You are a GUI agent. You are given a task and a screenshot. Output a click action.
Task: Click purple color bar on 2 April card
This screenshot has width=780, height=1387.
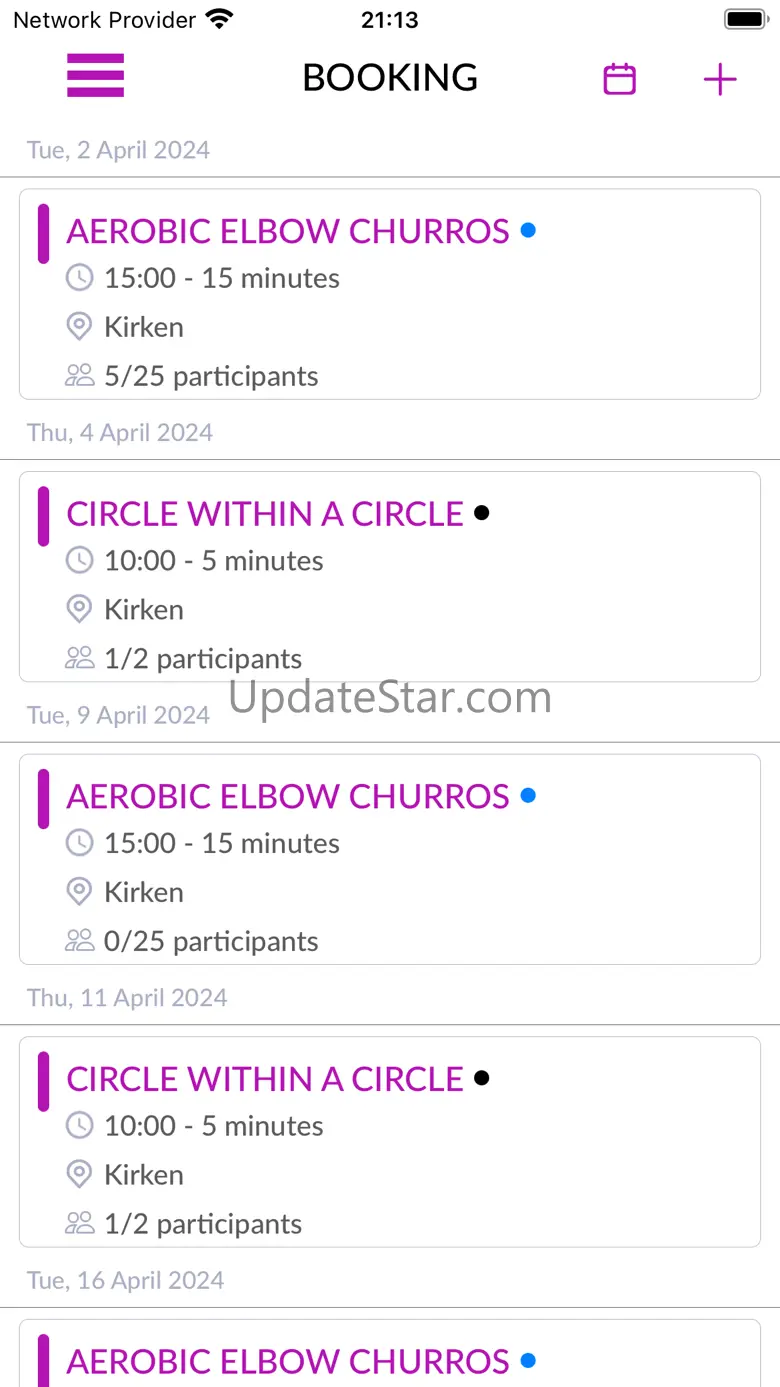click(43, 234)
